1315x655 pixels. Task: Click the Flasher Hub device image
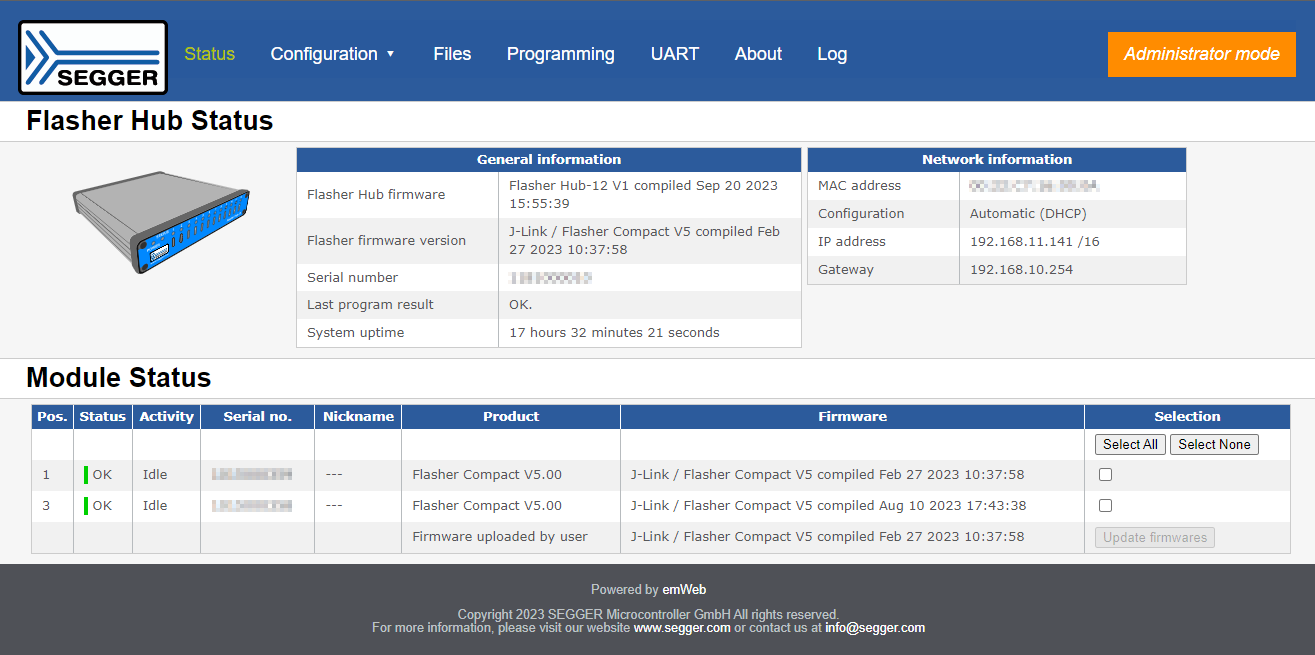pyautogui.click(x=161, y=222)
